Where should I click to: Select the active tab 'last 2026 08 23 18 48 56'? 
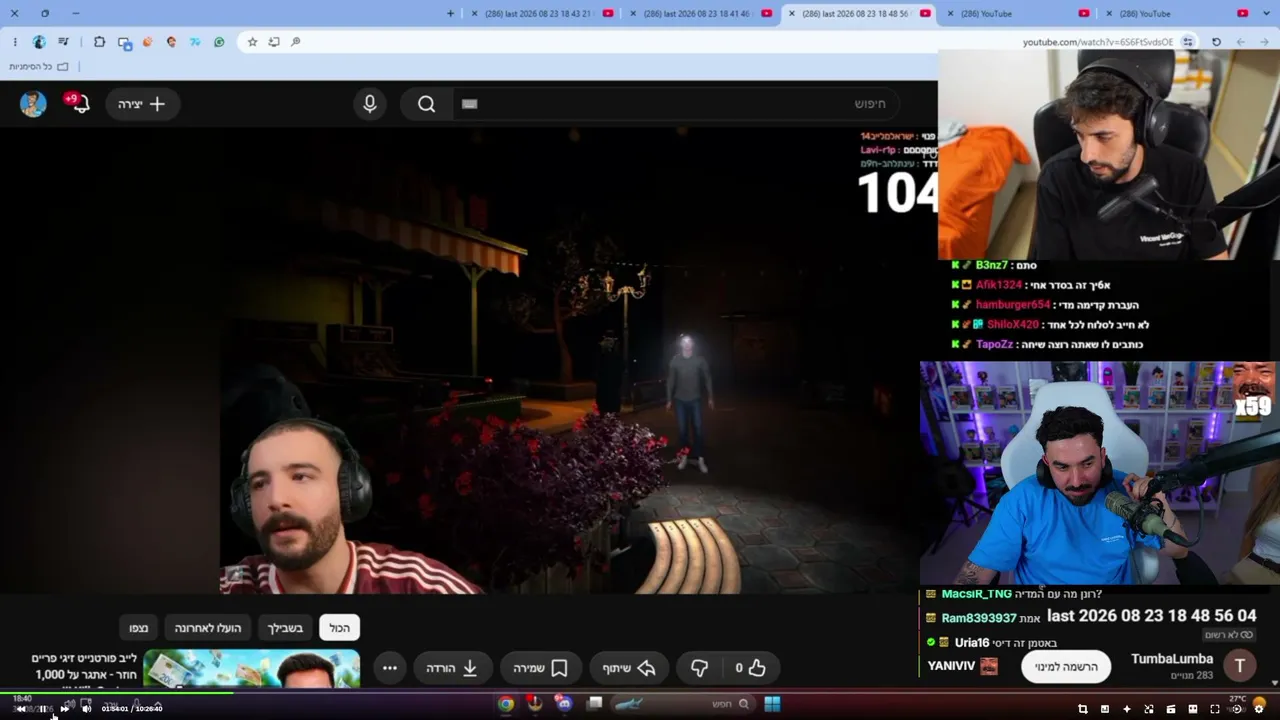pos(858,13)
